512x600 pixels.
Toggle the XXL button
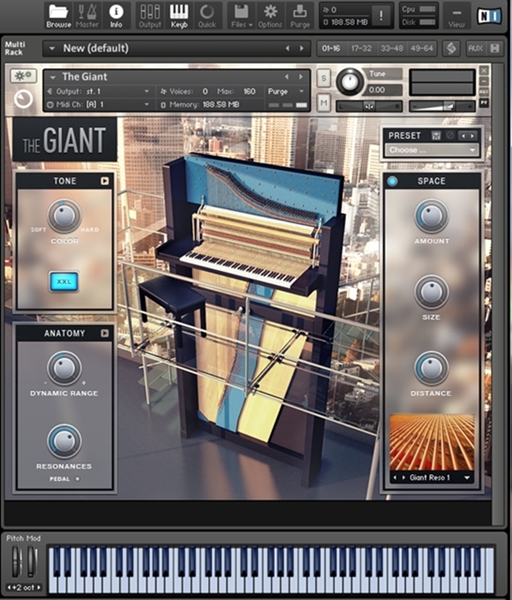[64, 282]
